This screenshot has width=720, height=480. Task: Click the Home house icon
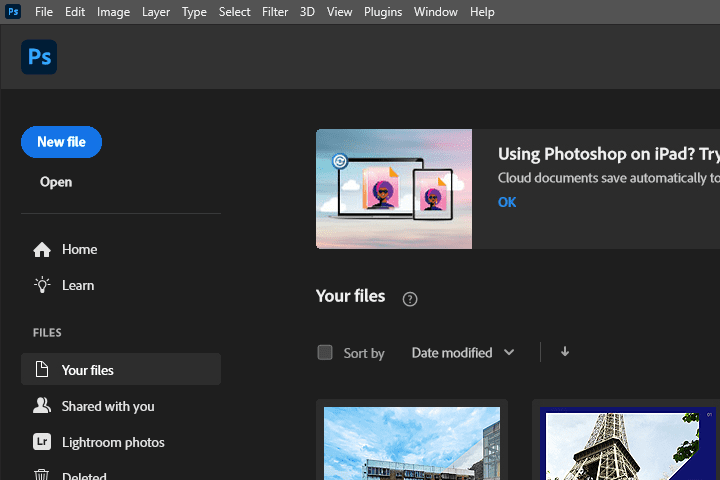[42, 249]
